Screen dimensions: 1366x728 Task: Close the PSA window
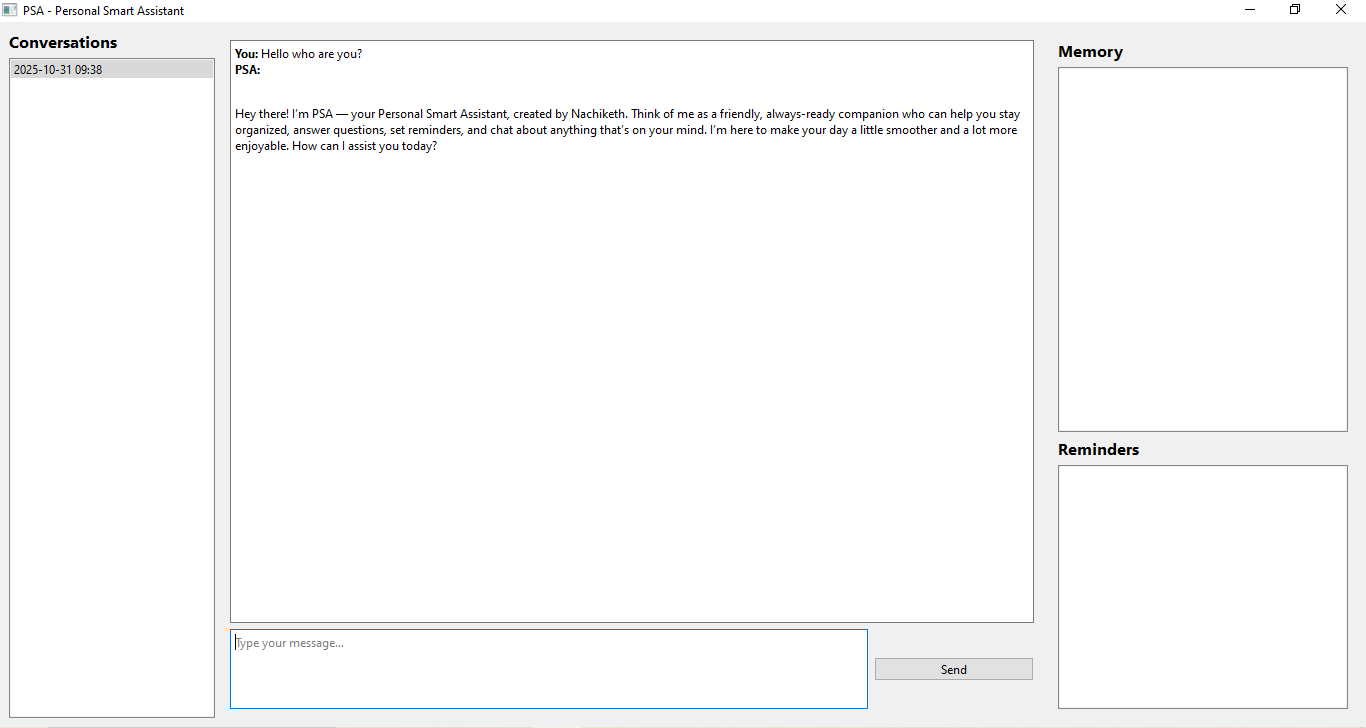pyautogui.click(x=1341, y=10)
